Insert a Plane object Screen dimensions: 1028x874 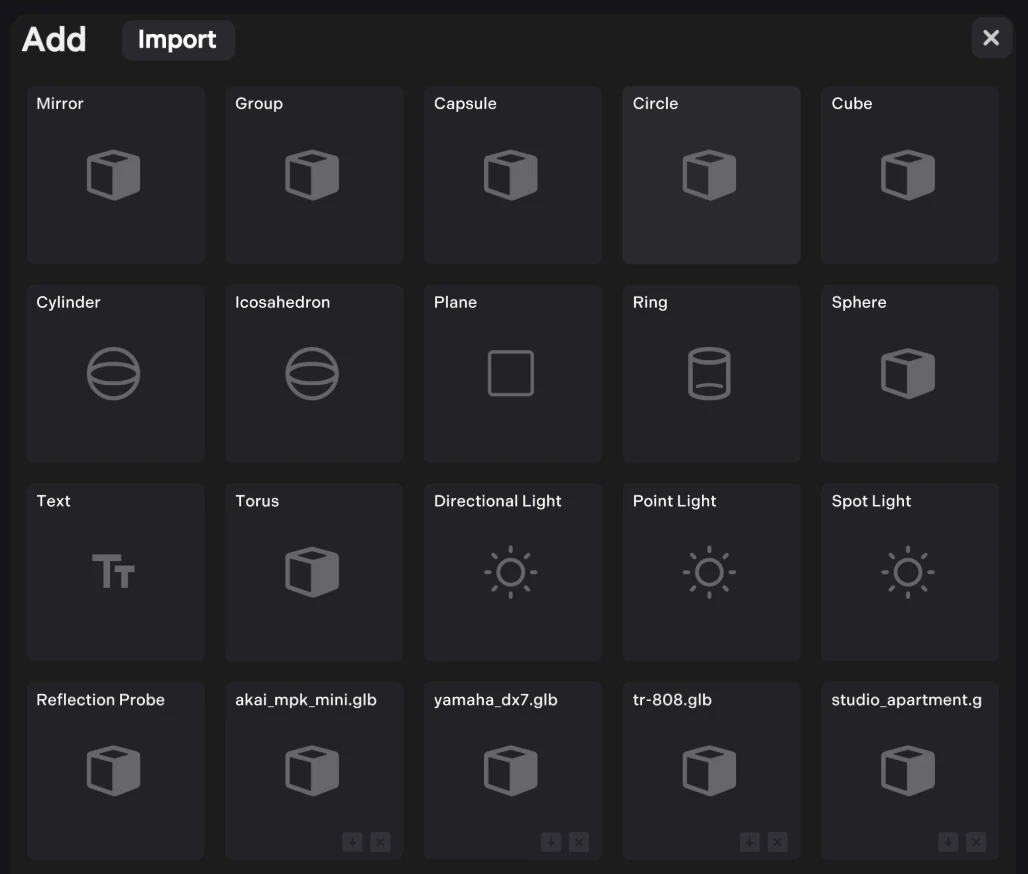click(x=512, y=374)
